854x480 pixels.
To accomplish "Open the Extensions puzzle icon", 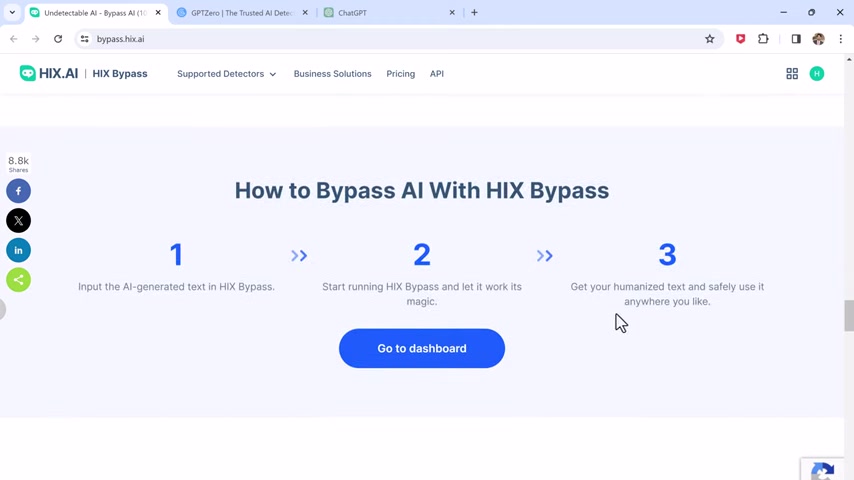I will (x=763, y=39).
